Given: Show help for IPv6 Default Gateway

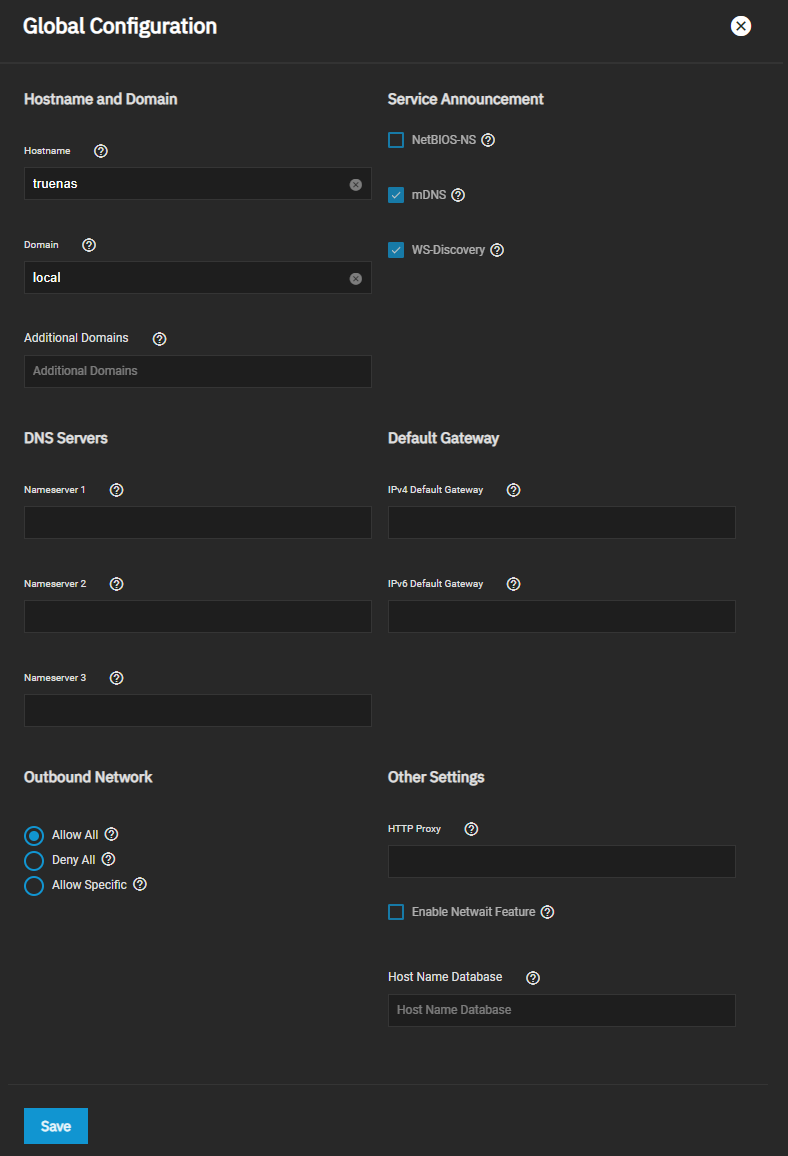Looking at the screenshot, I should pyautogui.click(x=514, y=584).
